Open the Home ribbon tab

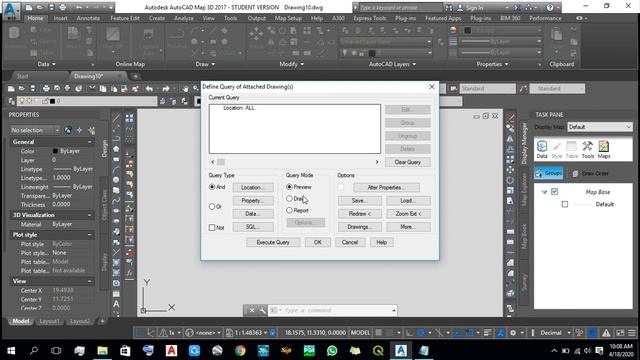(x=35, y=18)
